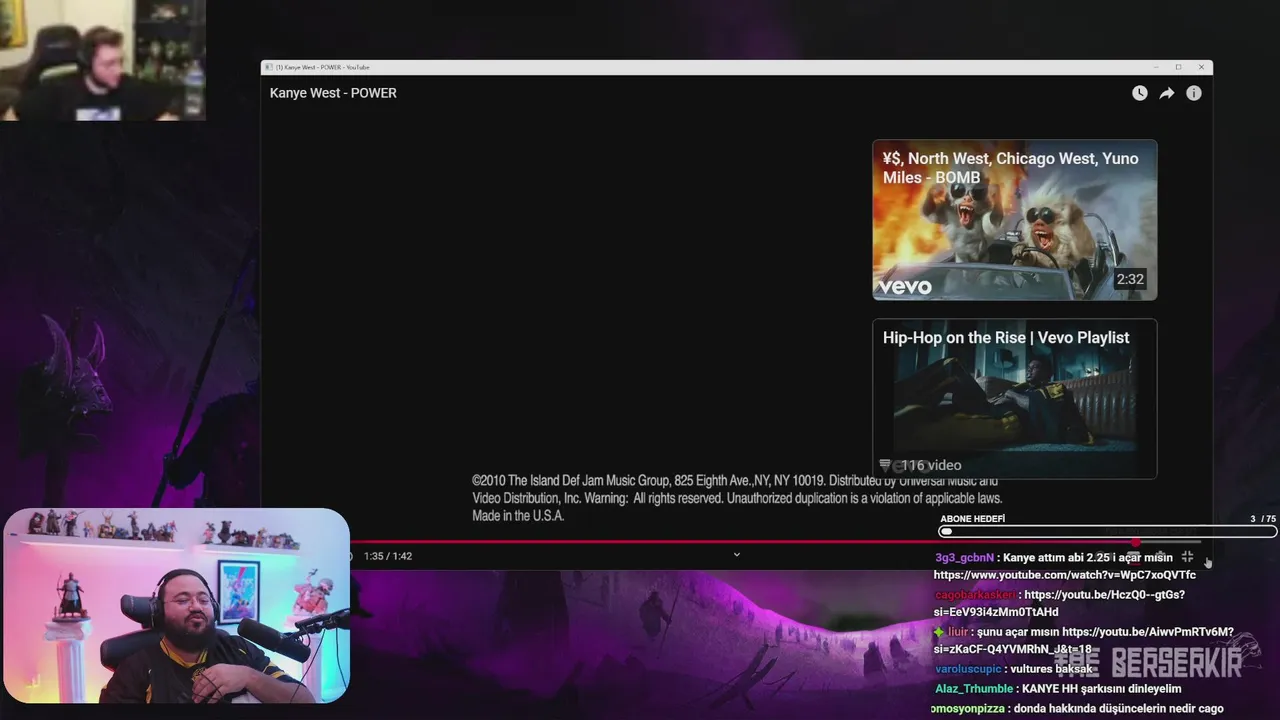
Task: Click chat username varoluscupic
Action: coord(968,669)
